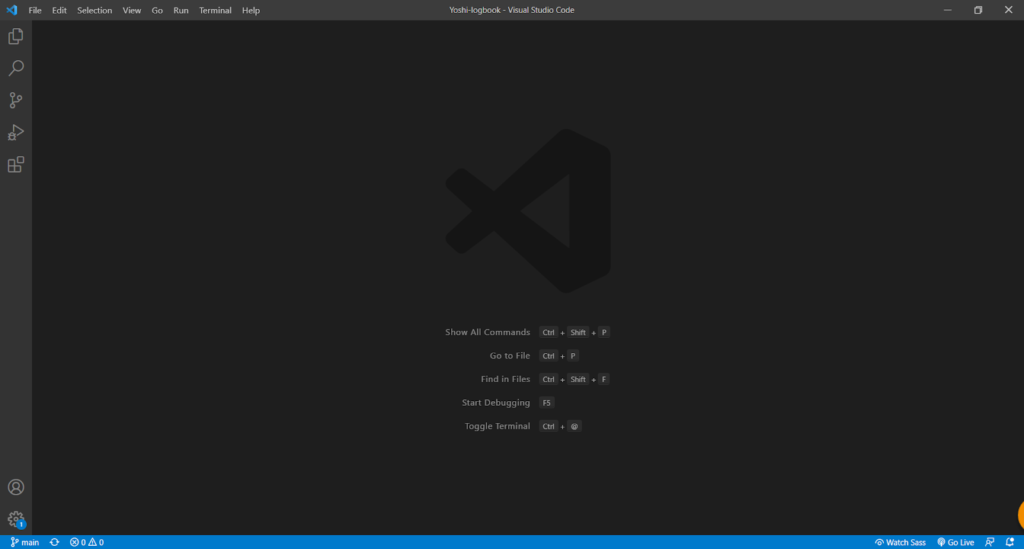Open the Selection menu
The height and width of the screenshot is (549, 1024).
tap(95, 10)
